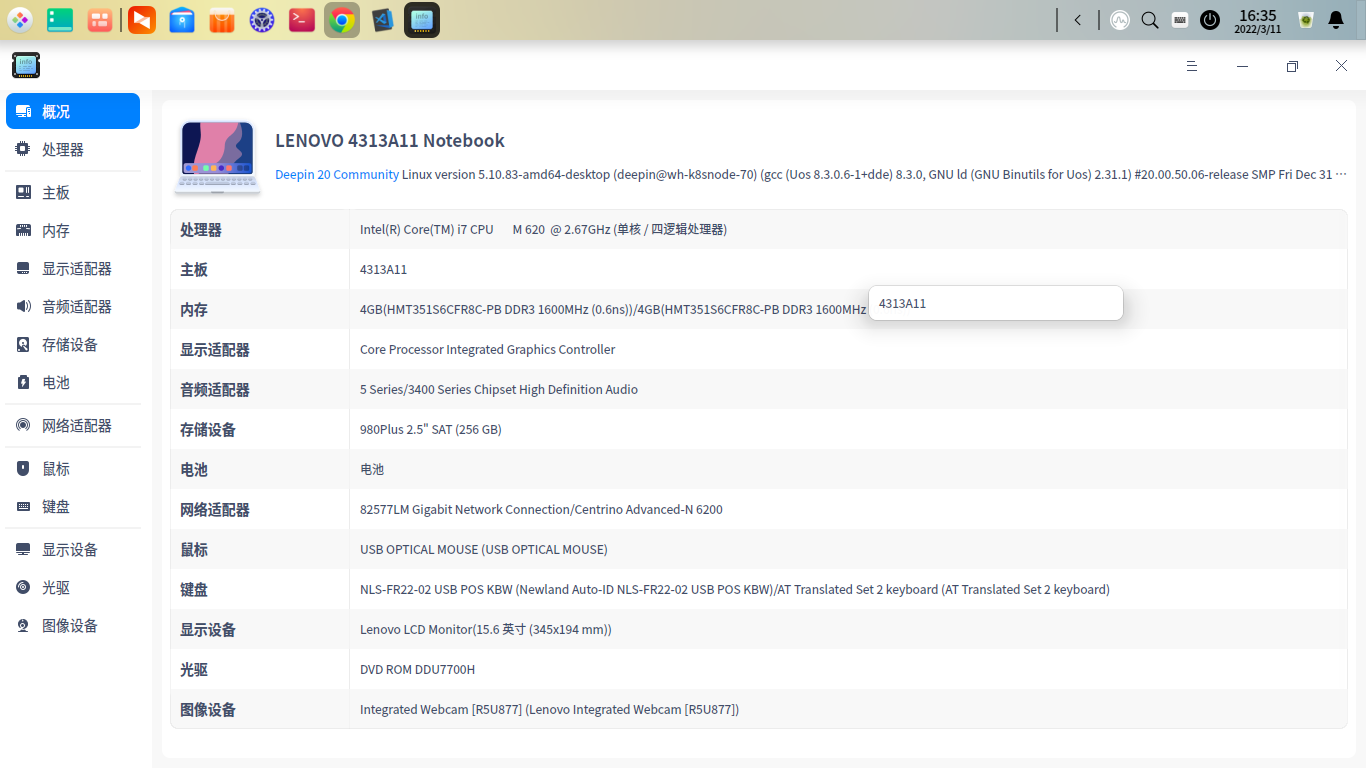This screenshot has width=1366, height=768.
Task: Select the 4313A11 value in the 主板 row
Action: [x=383, y=269]
